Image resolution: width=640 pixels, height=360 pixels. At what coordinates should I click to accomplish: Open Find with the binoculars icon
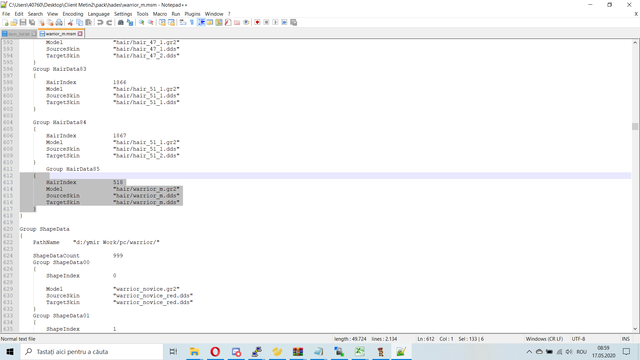121,22
